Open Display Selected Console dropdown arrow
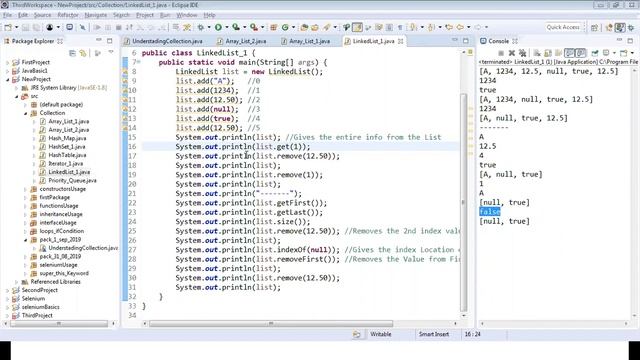This screenshot has width=640, height=360. click(x=614, y=53)
